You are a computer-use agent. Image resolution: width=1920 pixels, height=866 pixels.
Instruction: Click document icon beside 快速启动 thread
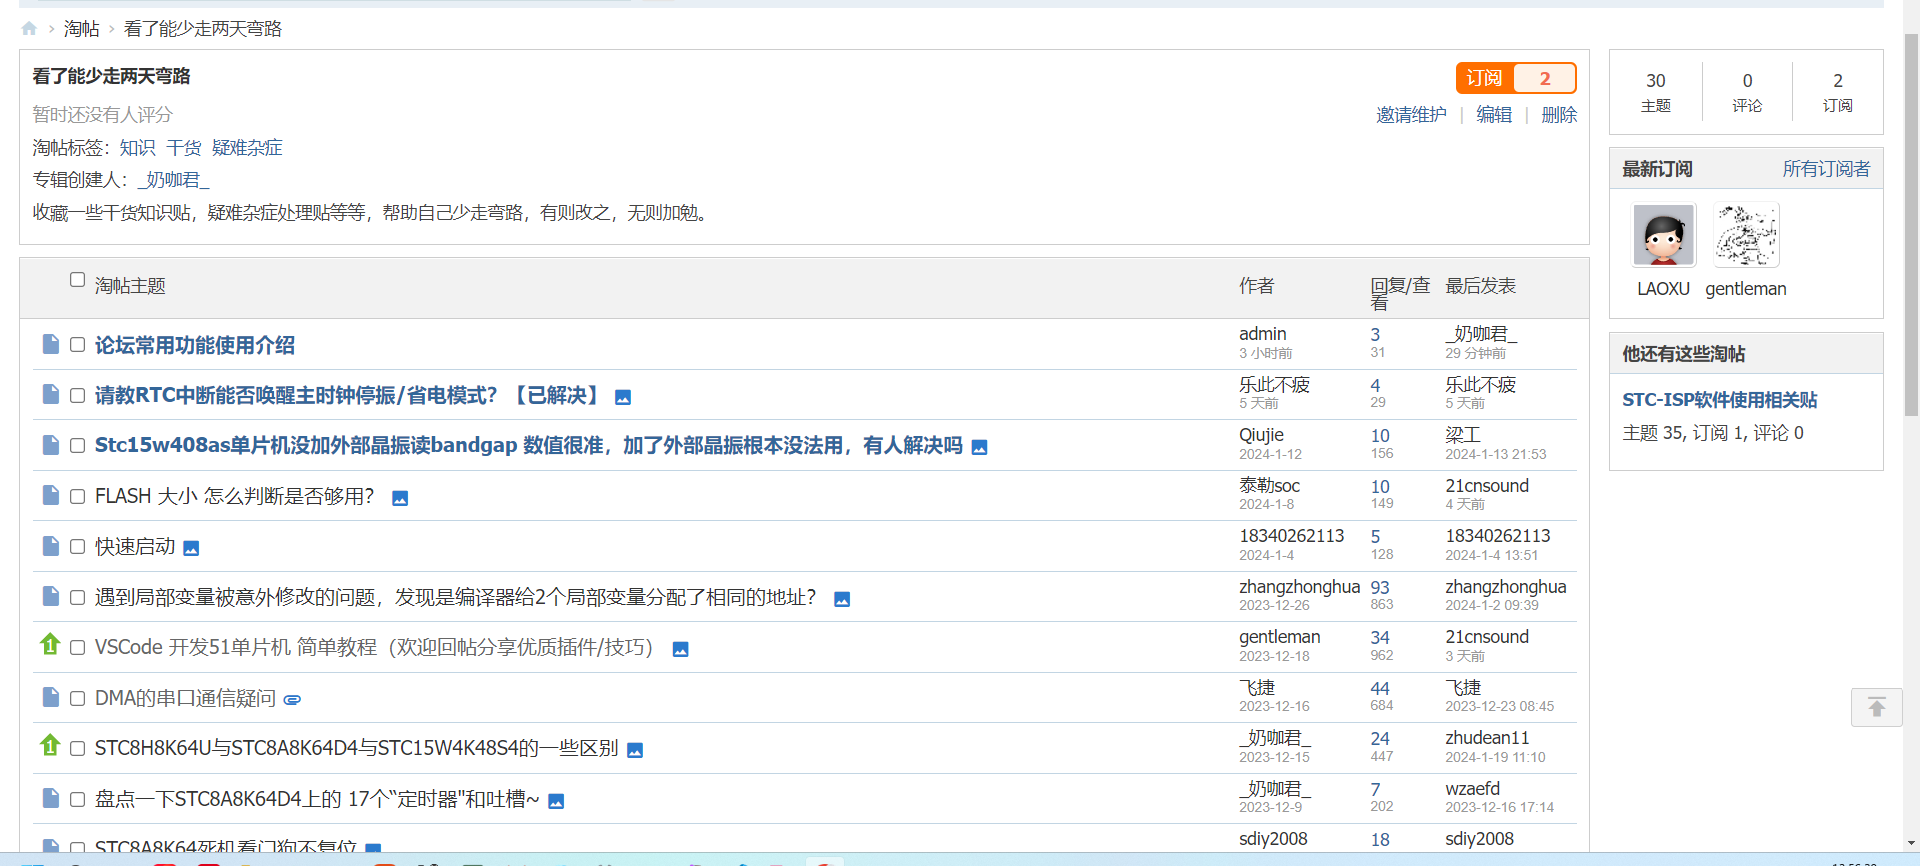[51, 546]
